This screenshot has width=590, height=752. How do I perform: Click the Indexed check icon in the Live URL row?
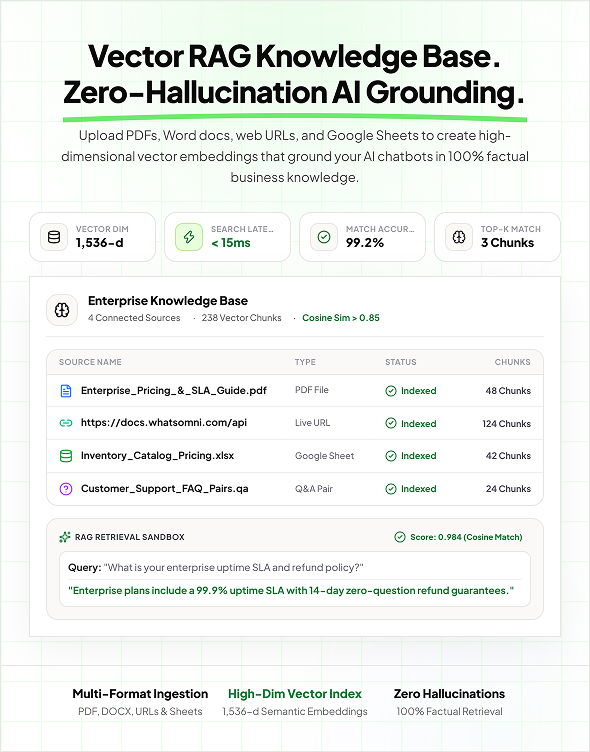point(391,423)
